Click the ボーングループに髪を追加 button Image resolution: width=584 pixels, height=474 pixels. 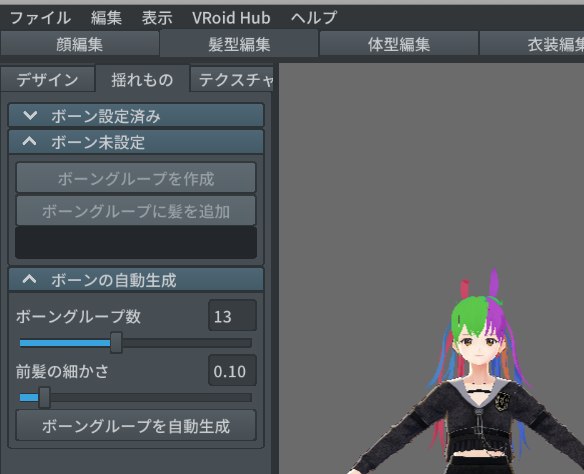click(x=136, y=210)
